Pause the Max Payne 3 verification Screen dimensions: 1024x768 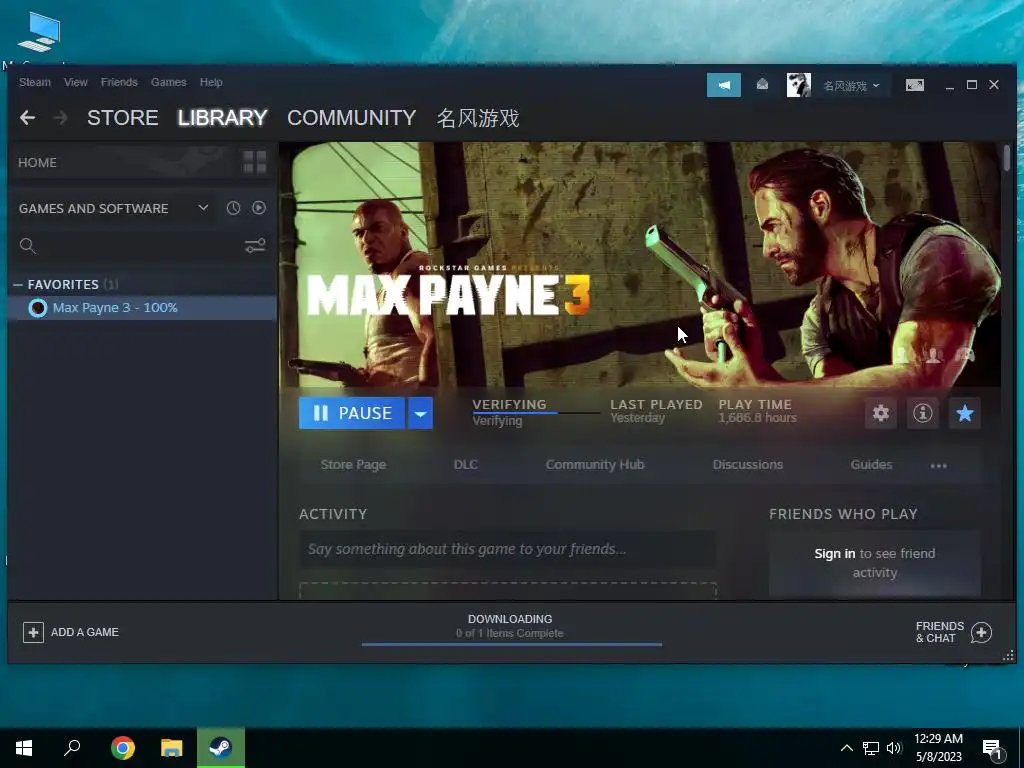tap(352, 413)
